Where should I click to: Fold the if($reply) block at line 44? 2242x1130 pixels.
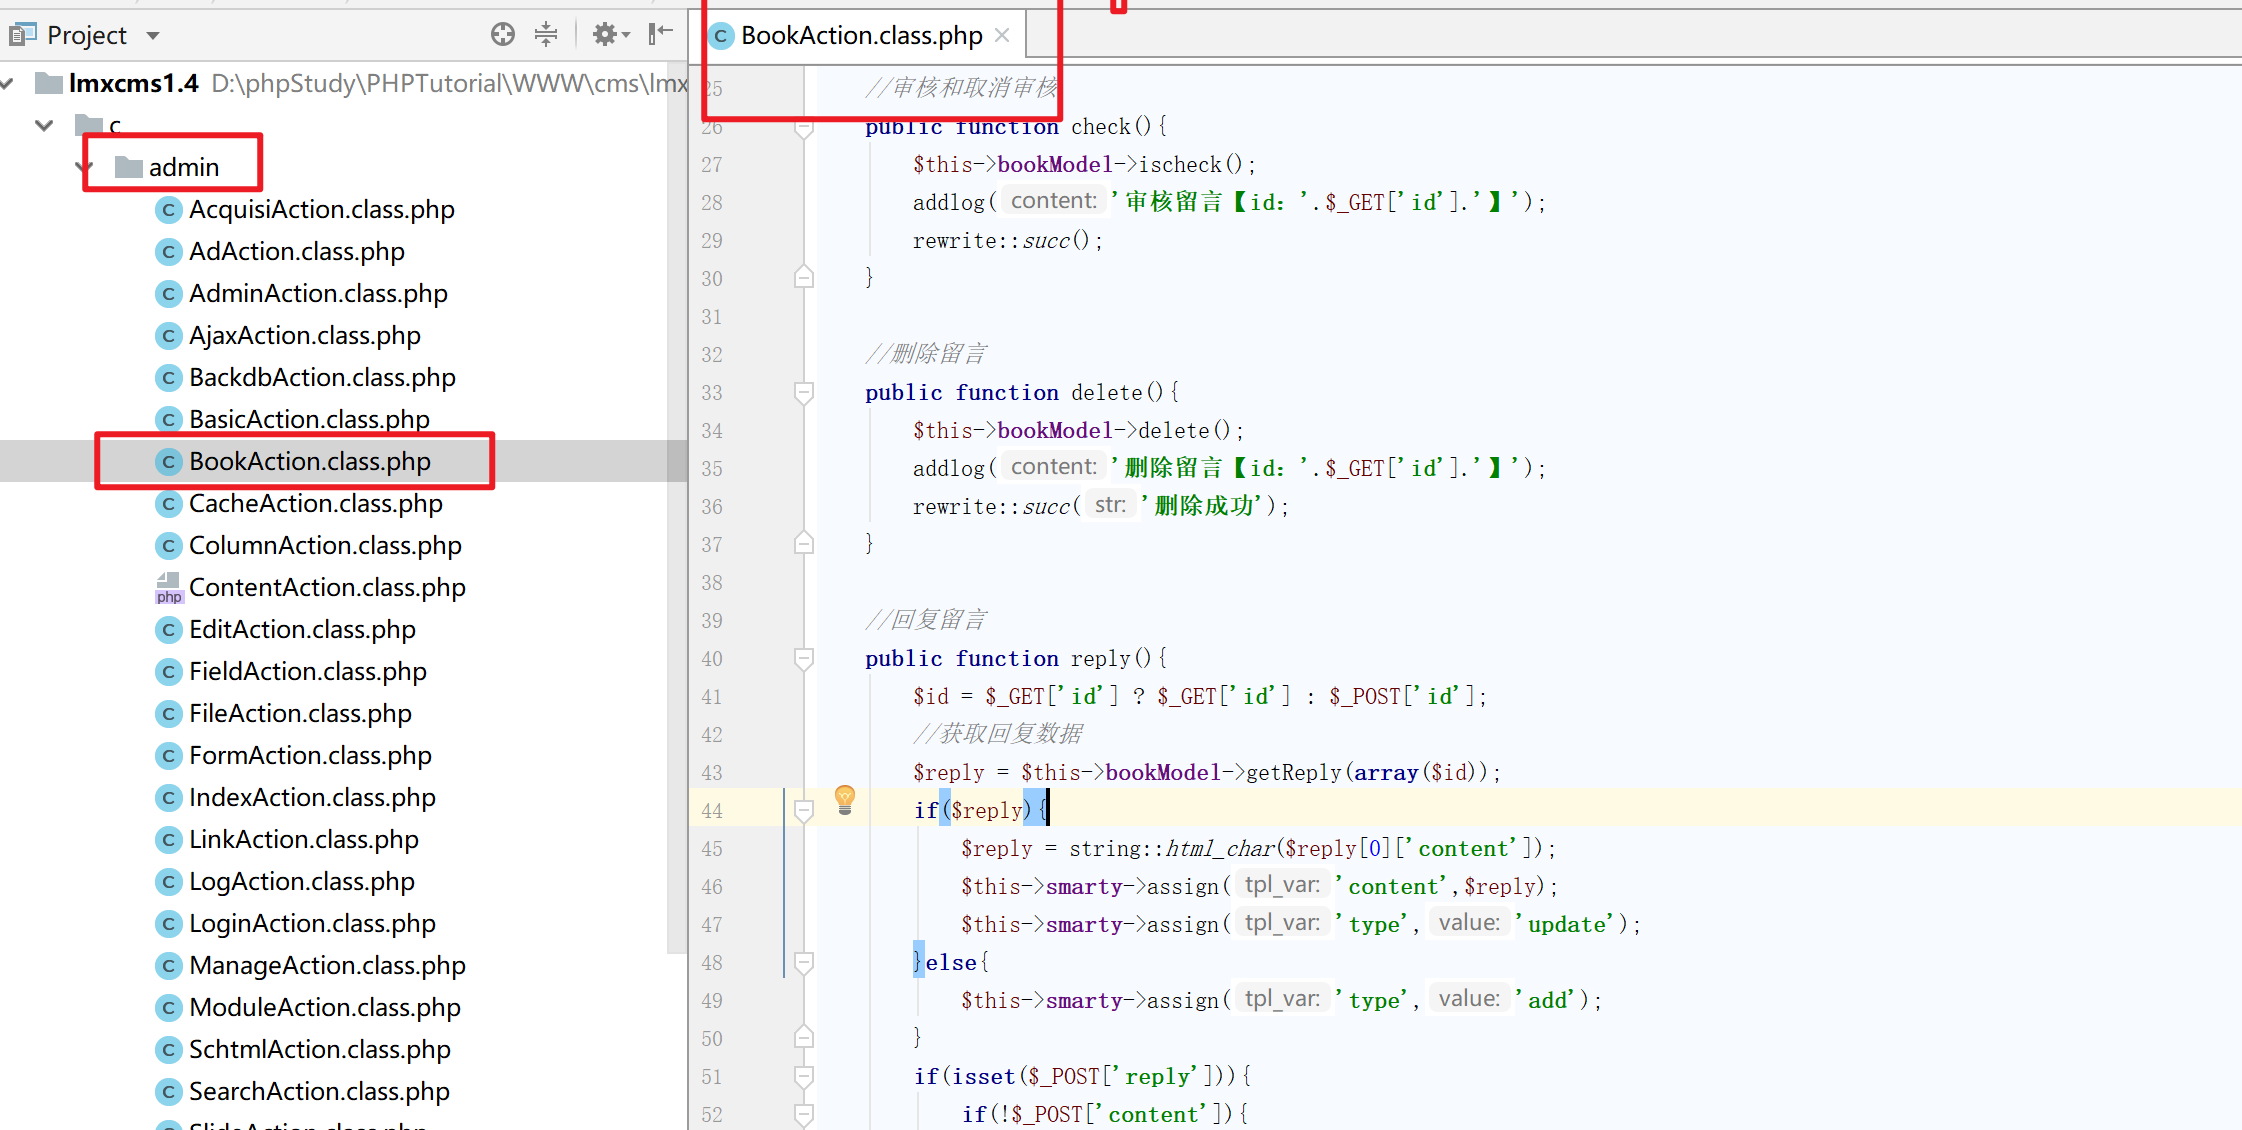click(804, 811)
